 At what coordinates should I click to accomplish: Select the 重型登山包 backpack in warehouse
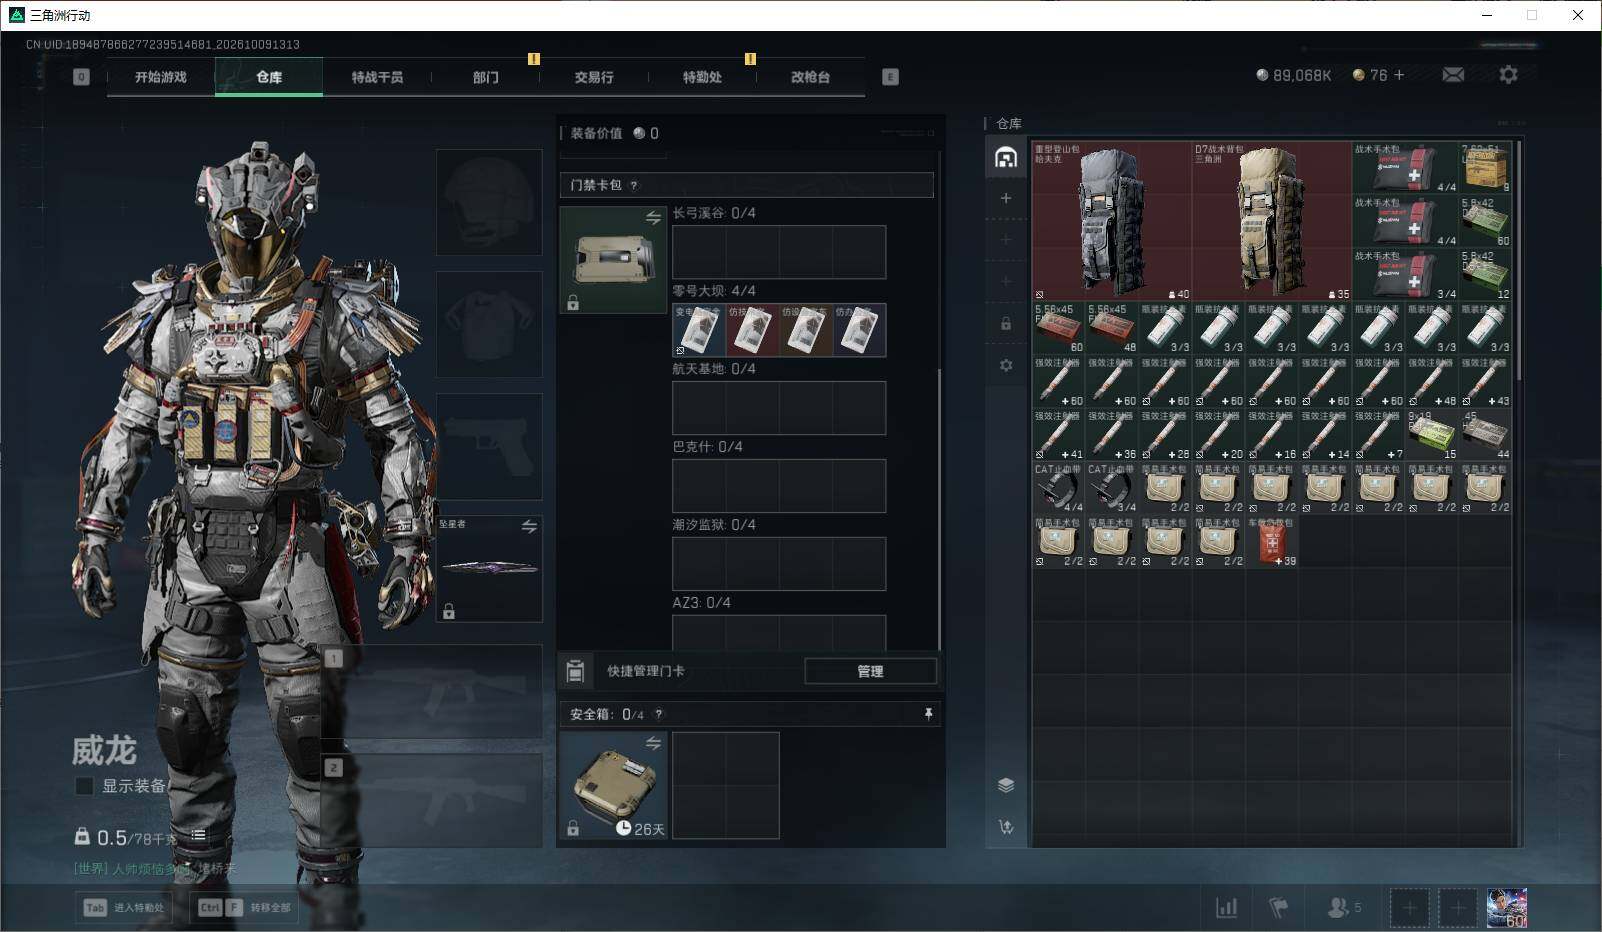click(1112, 221)
